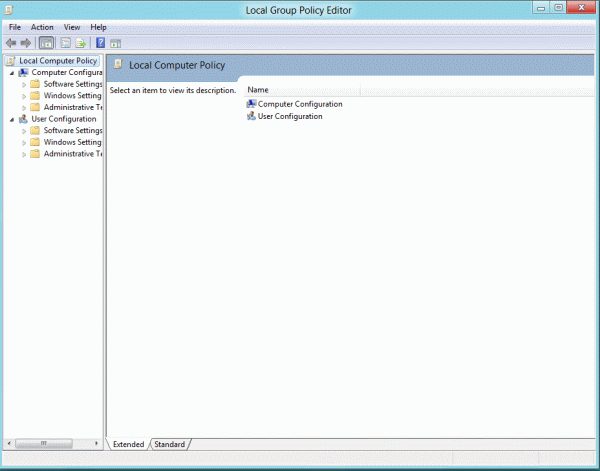This screenshot has width=600, height=471.
Task: Click the scroll icon in the Local Computer Policy header
Action: click(118, 64)
